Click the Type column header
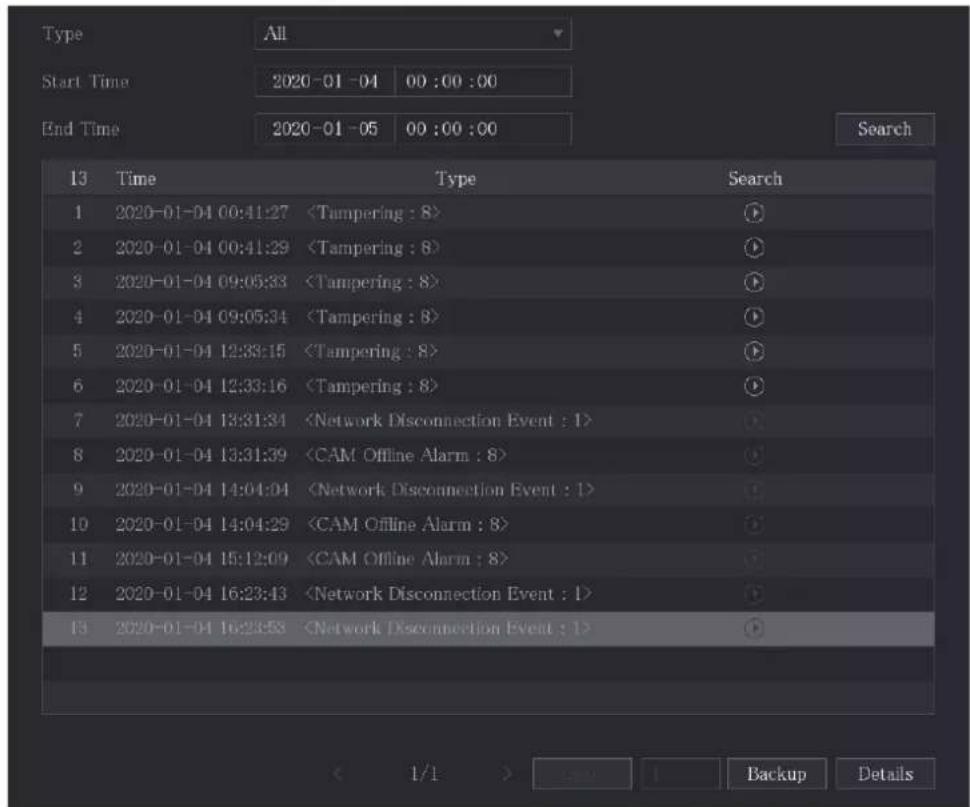The height and width of the screenshot is (807, 970). [456, 179]
